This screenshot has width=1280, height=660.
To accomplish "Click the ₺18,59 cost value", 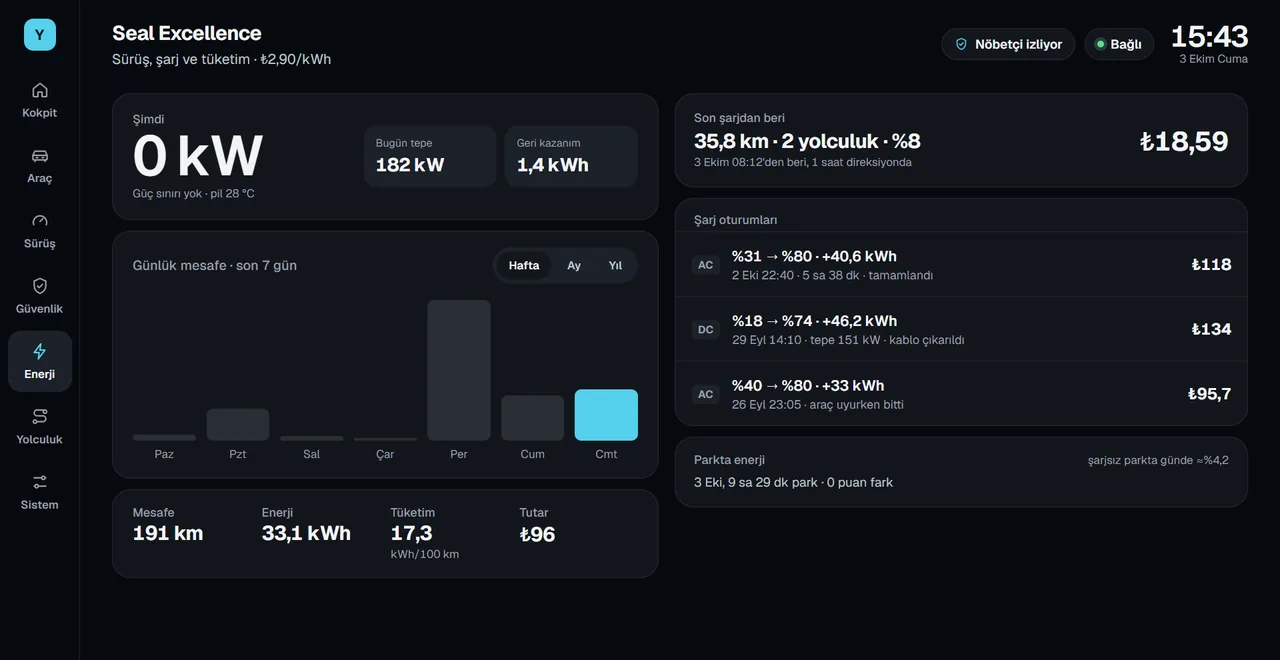I will [1184, 141].
